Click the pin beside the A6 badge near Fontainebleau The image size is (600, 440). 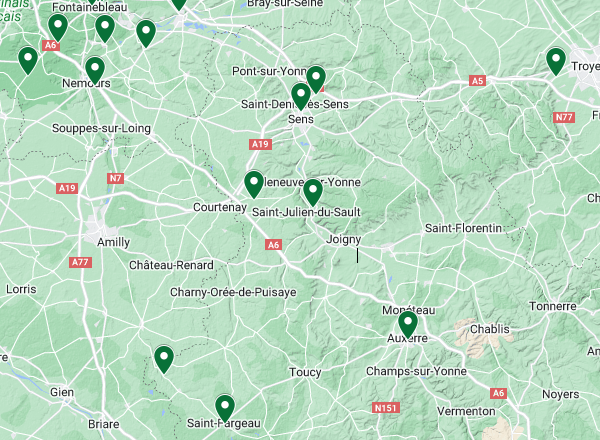pyautogui.click(x=58, y=28)
